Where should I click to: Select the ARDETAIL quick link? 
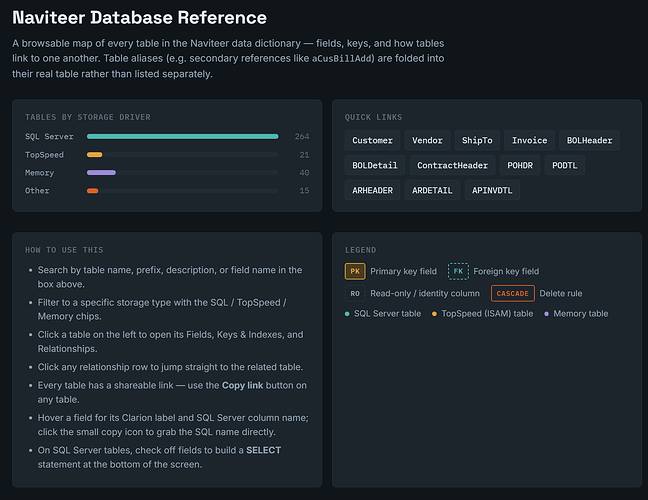pos(432,190)
